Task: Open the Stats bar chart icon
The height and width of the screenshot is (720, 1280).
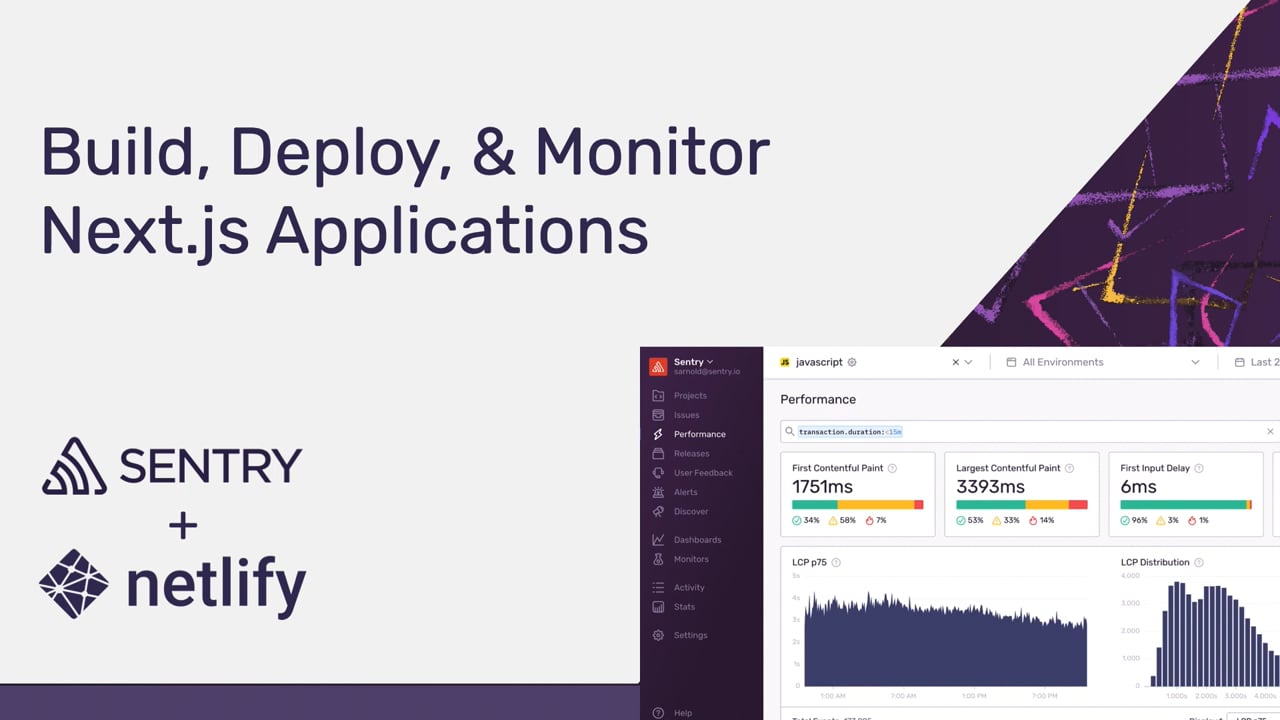Action: (x=658, y=607)
